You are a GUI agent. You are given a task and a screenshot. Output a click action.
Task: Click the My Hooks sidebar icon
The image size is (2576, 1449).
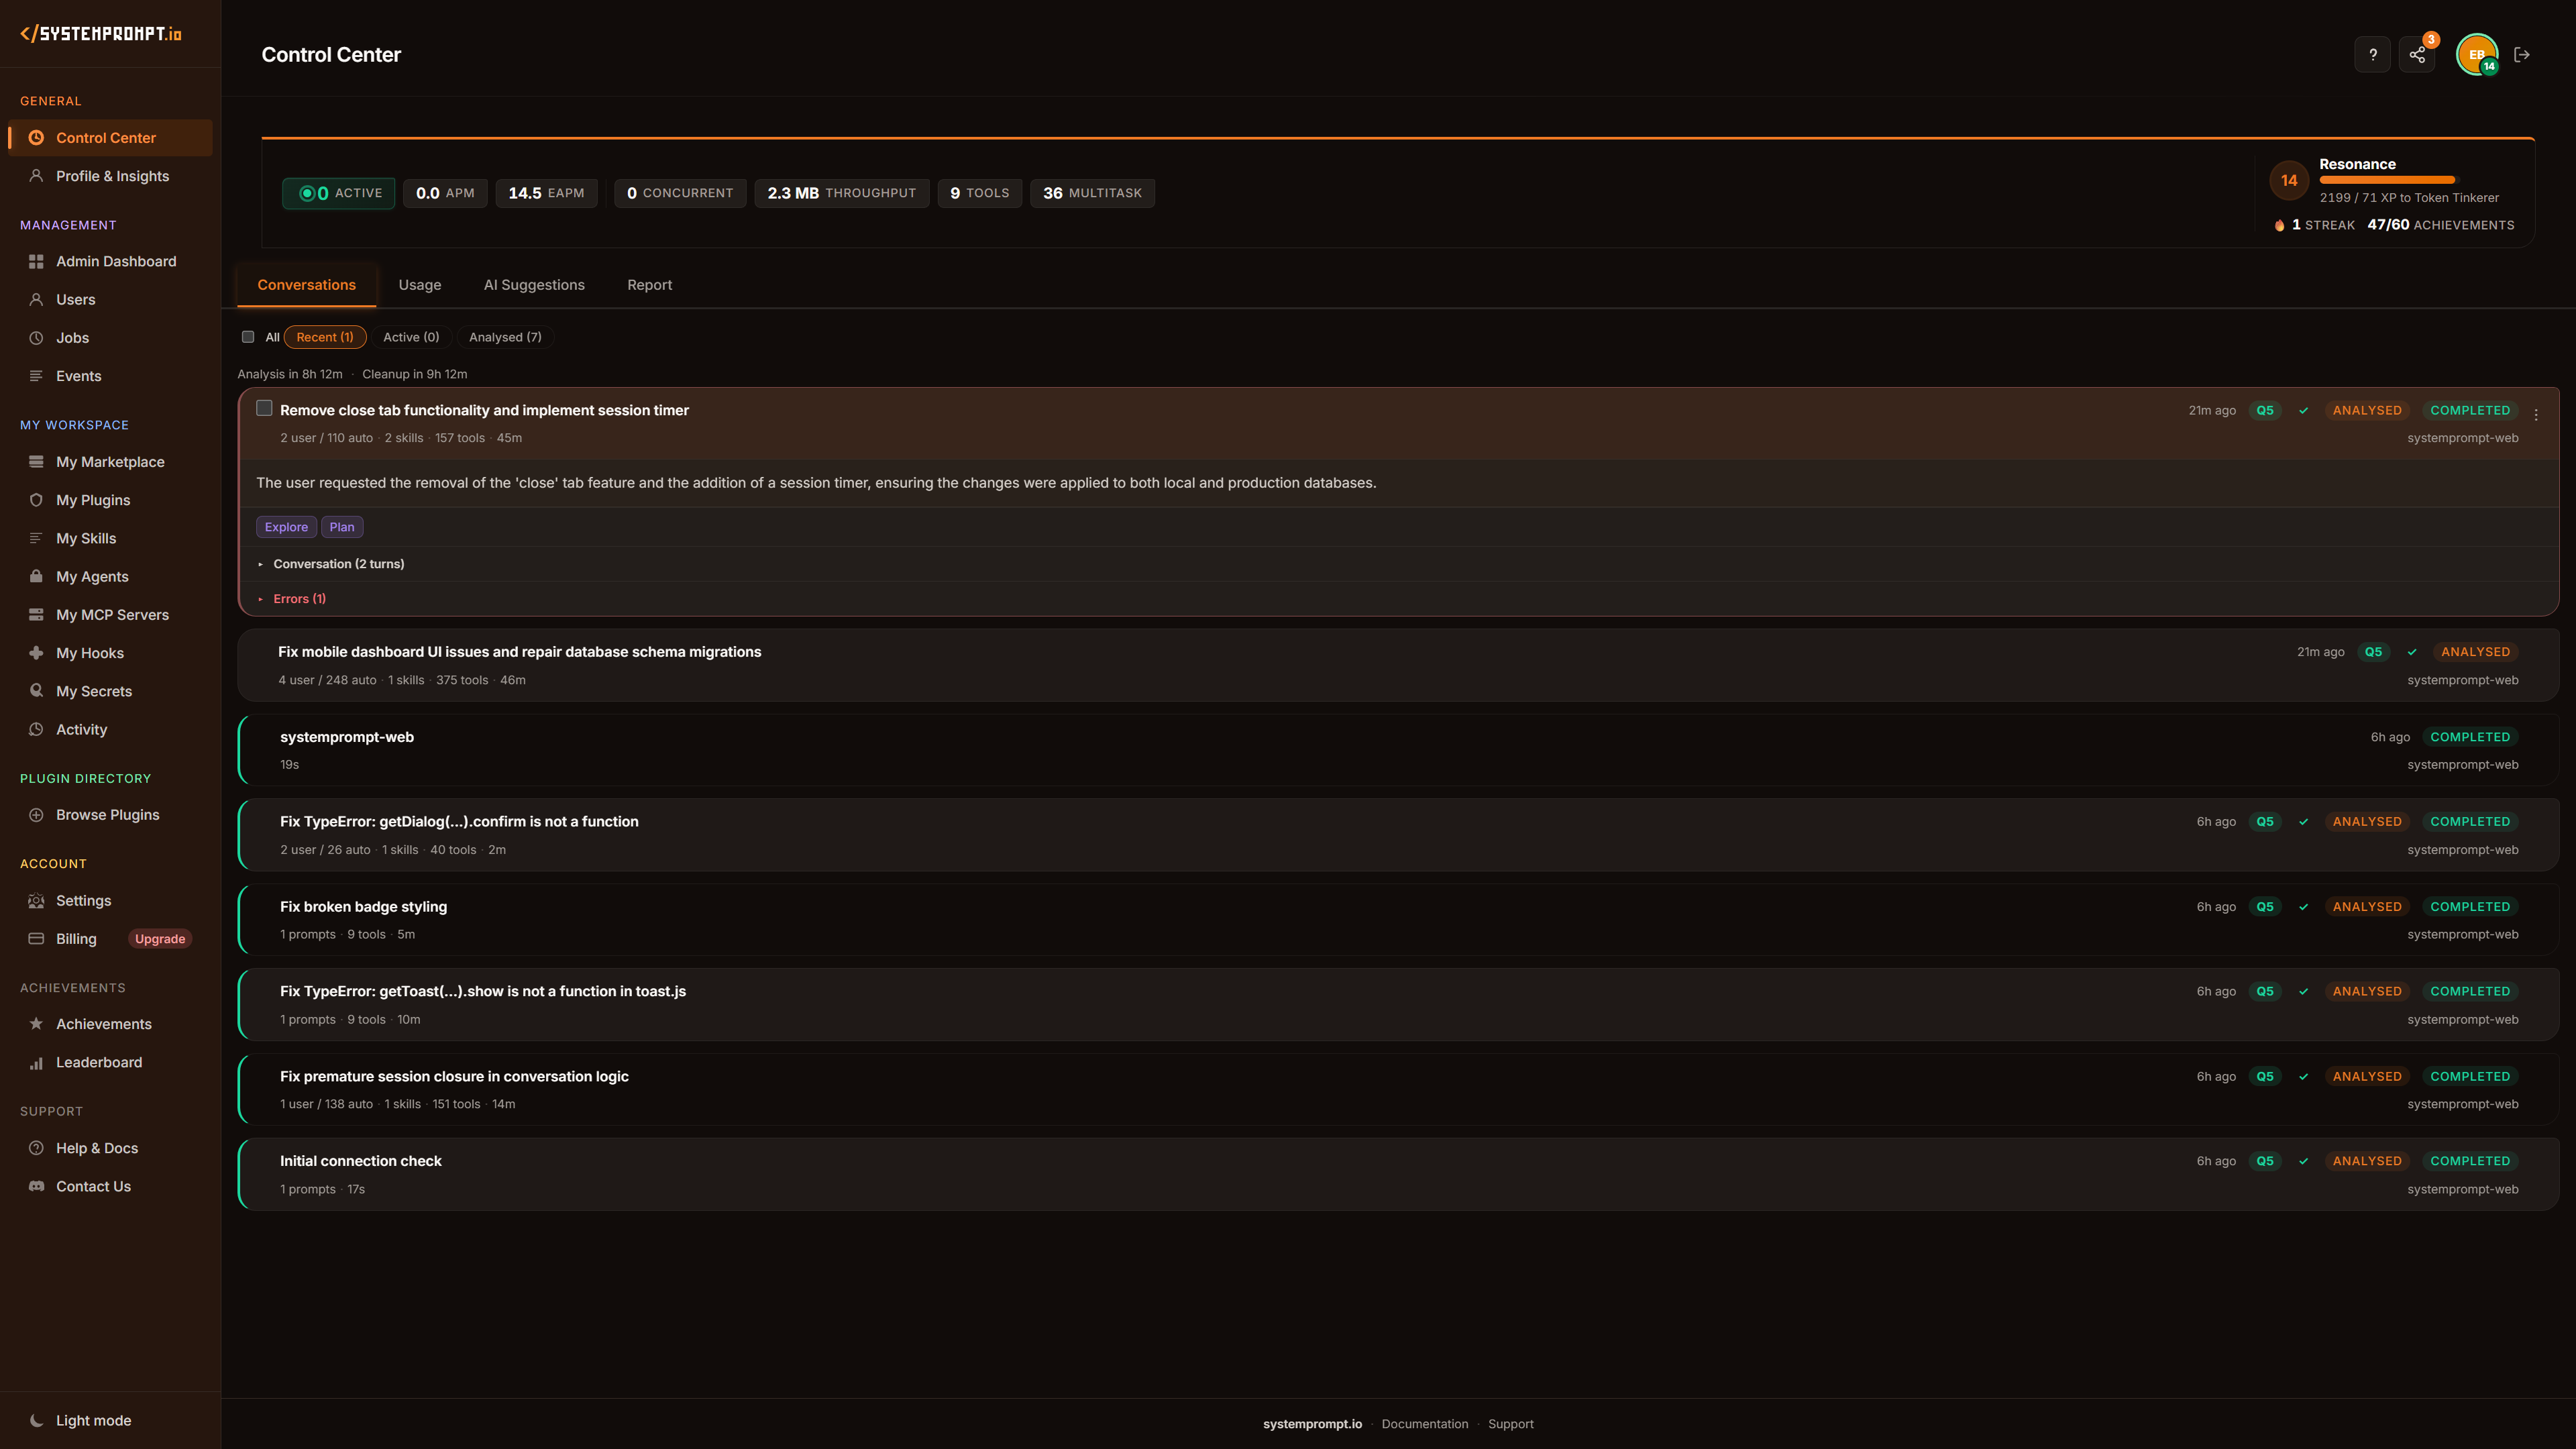[36, 652]
